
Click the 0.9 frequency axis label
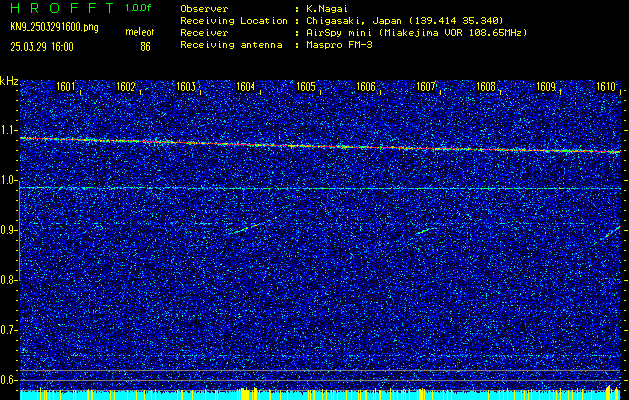pyautogui.click(x=8, y=230)
